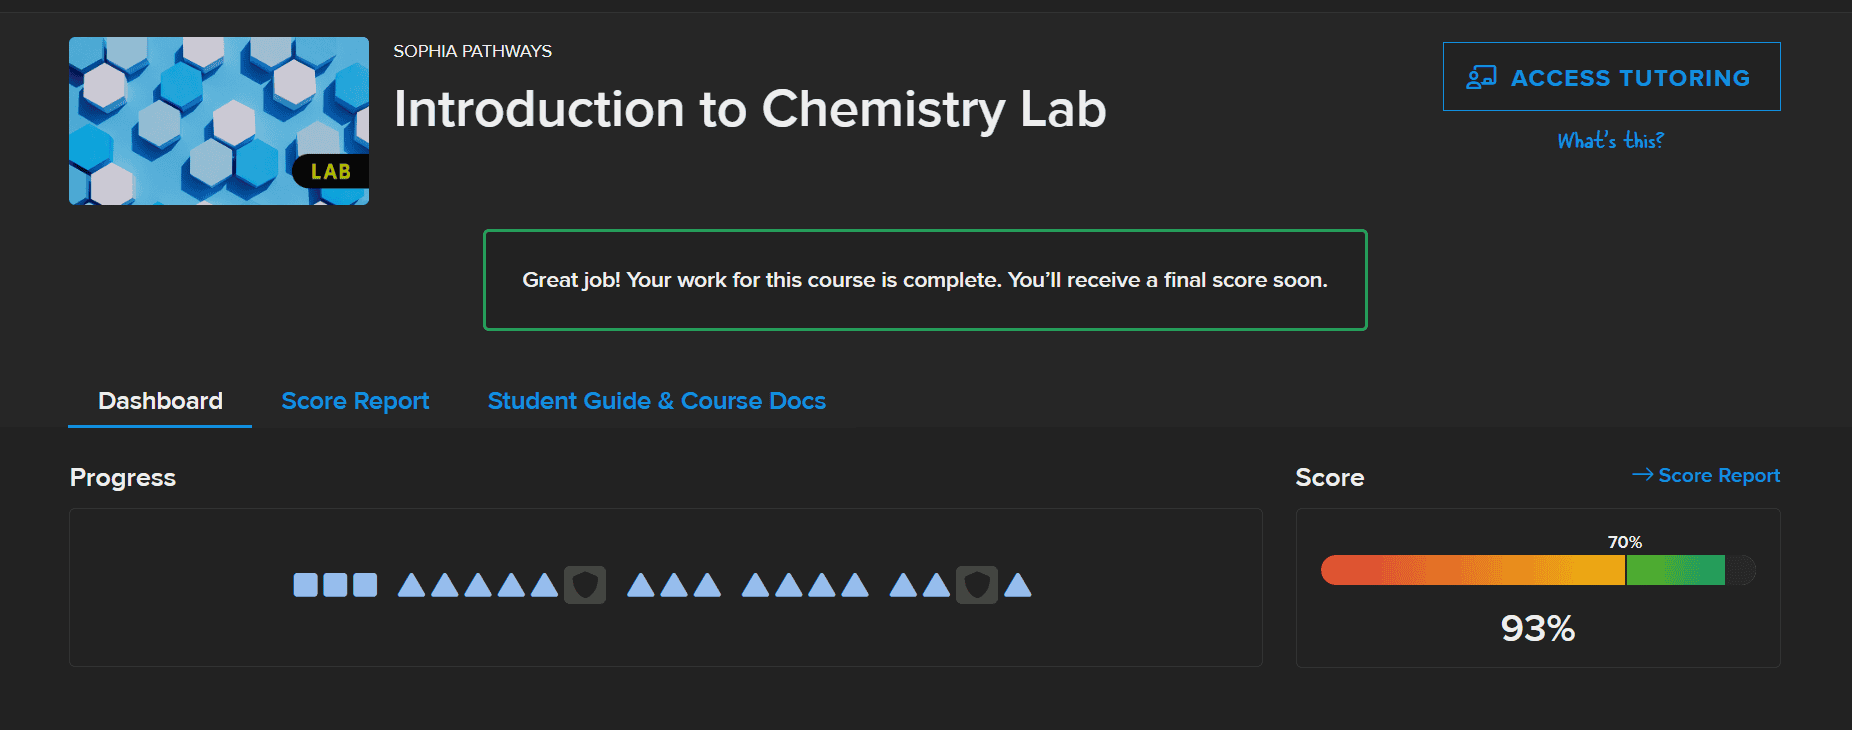Viewport: 1852px width, 730px height.
Task: Click the second square progress marker
Action: point(335,584)
